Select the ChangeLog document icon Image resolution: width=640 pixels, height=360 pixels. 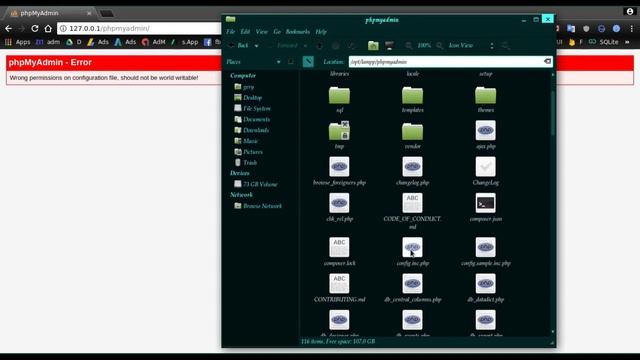tap(485, 167)
